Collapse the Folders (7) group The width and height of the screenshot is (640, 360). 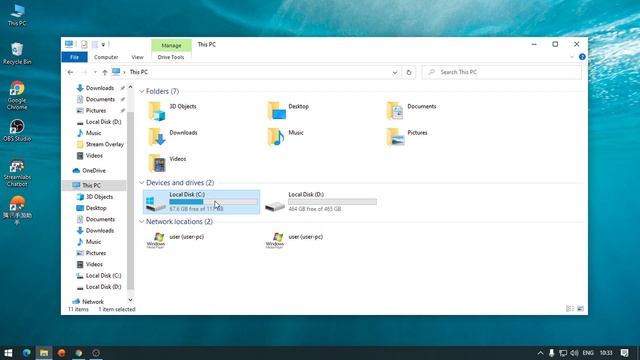tap(142, 91)
